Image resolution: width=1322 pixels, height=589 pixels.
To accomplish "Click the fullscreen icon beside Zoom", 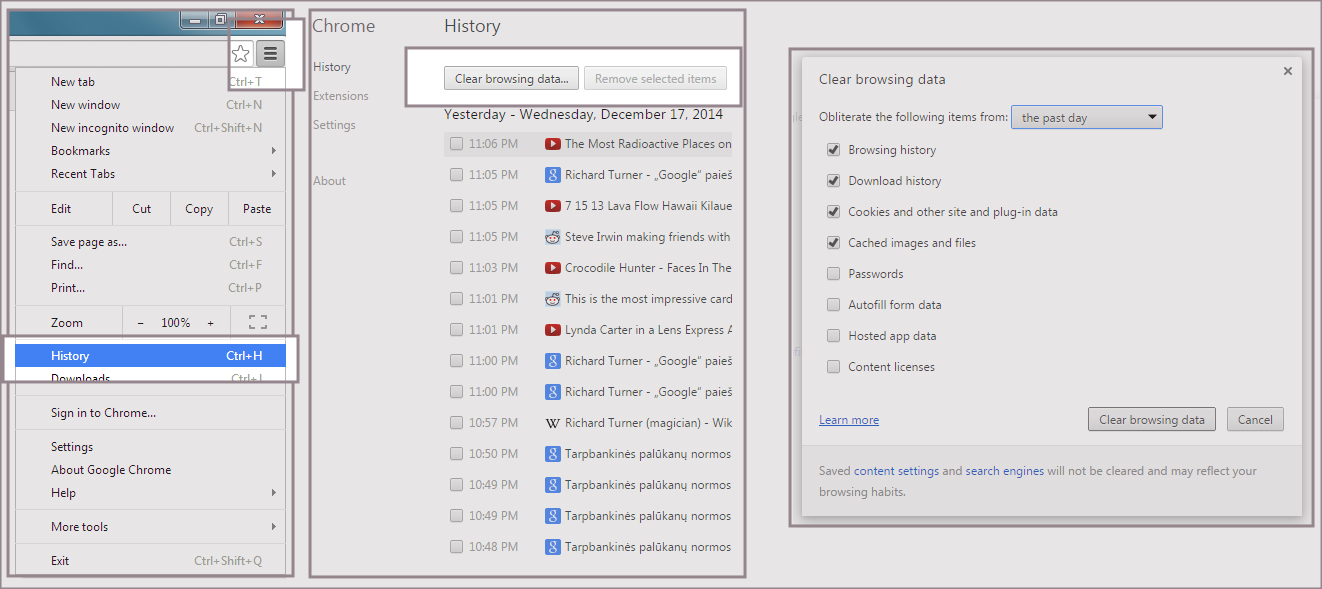I will click(257, 322).
